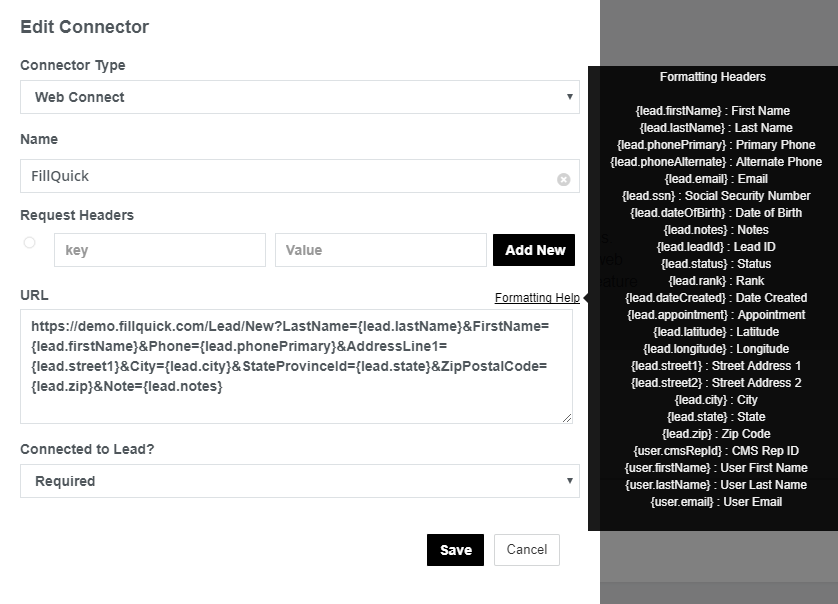Expand the Connected to Lead dropdown

coord(299,481)
